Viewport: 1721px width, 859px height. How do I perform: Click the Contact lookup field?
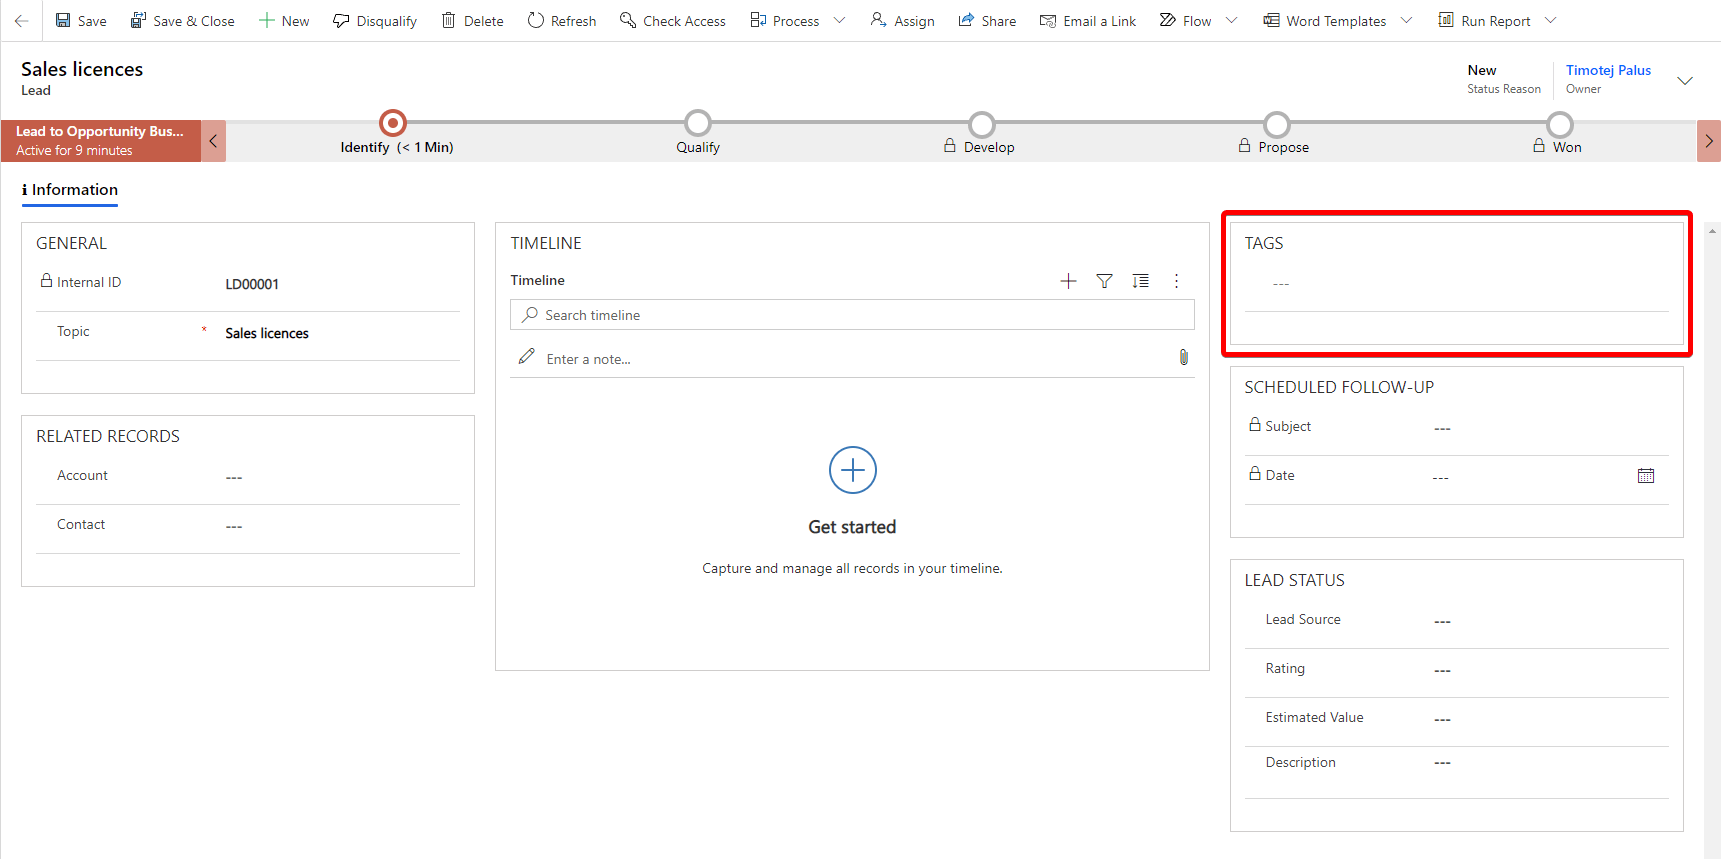coord(340,526)
